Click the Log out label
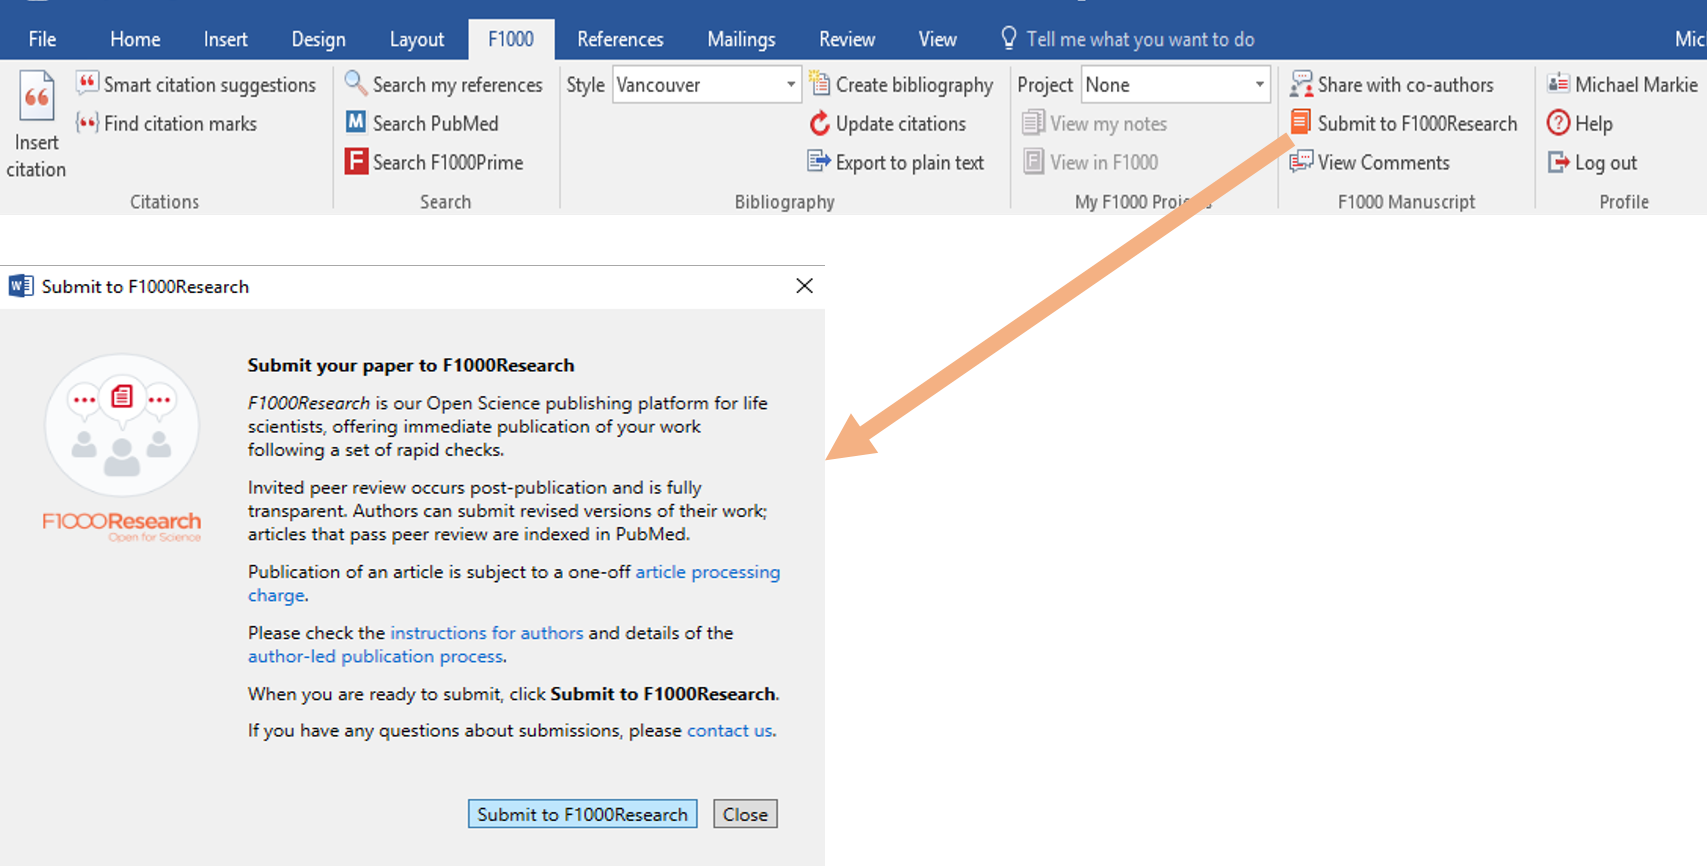This screenshot has width=1707, height=866. pyautogui.click(x=1606, y=163)
